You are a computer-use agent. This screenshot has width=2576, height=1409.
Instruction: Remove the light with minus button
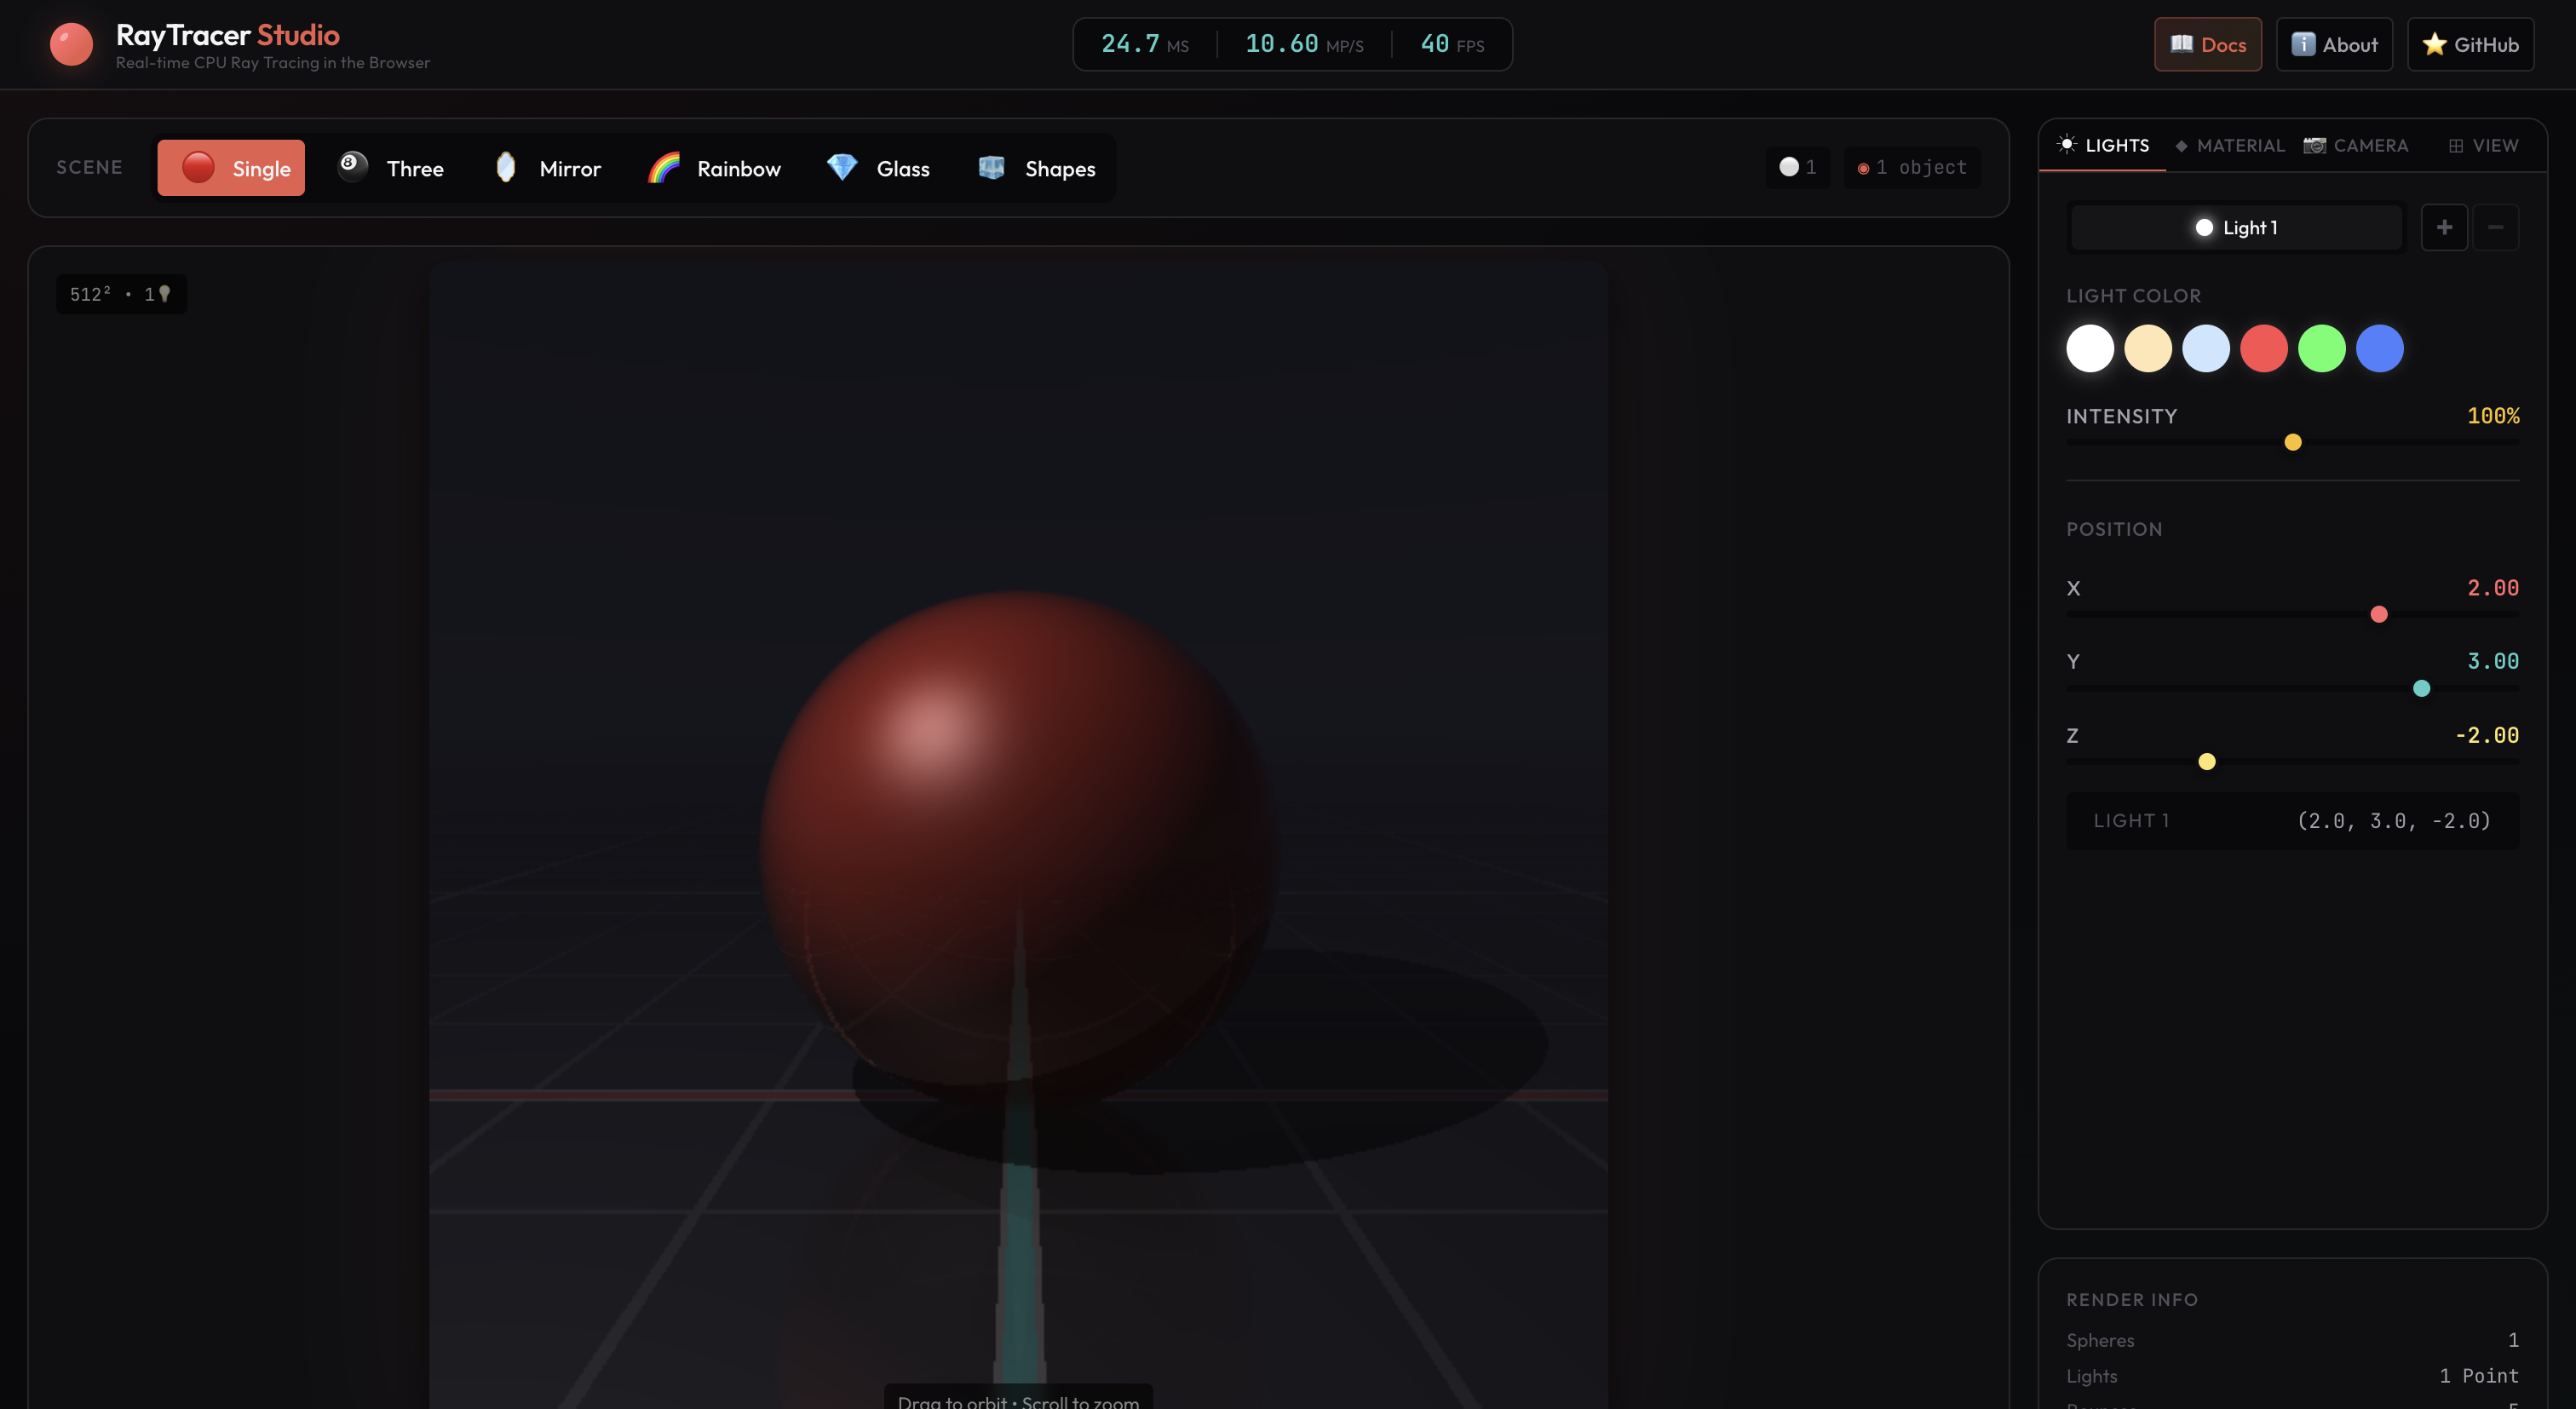(x=2495, y=228)
